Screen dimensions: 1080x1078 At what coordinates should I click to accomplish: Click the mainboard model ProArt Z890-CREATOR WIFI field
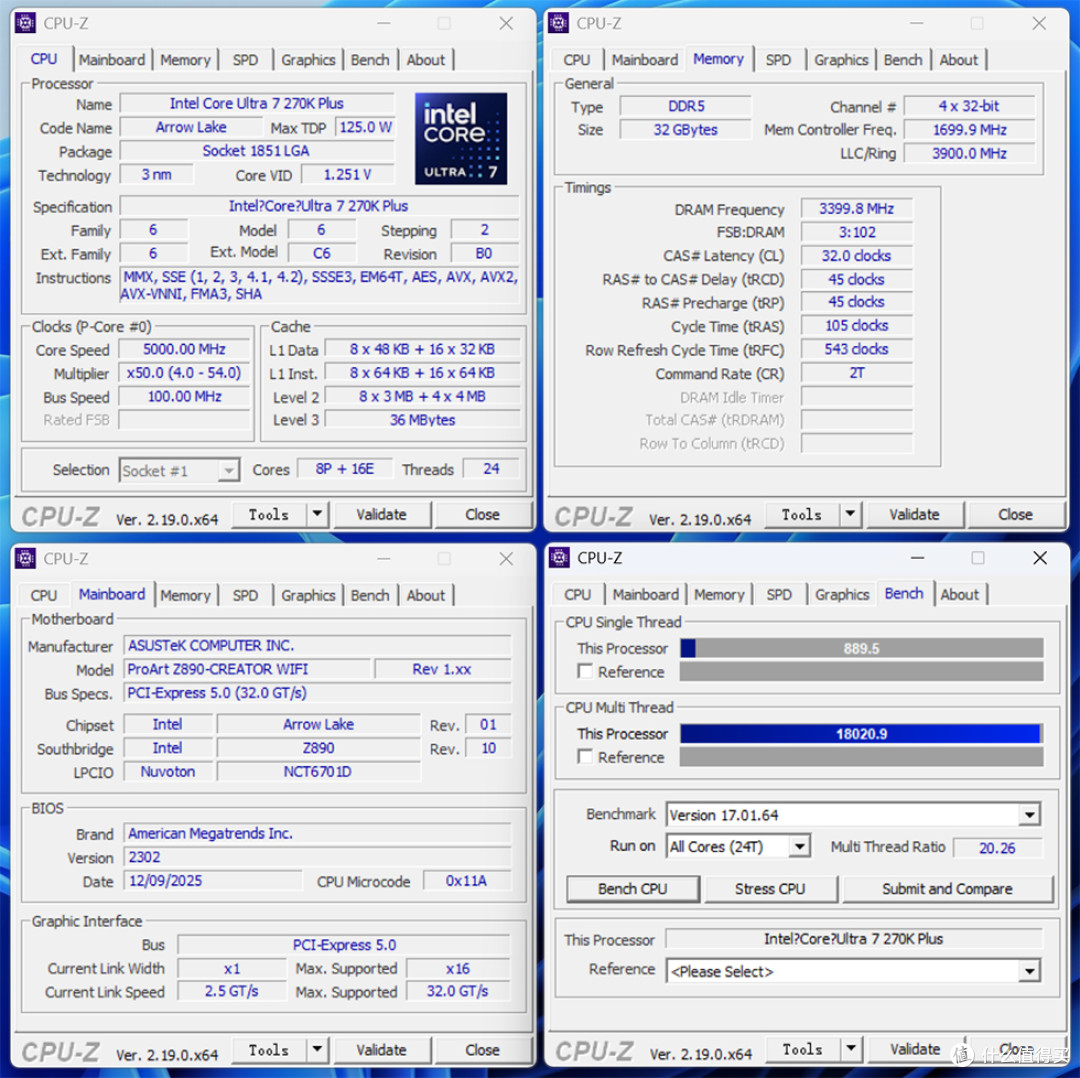tap(248, 669)
